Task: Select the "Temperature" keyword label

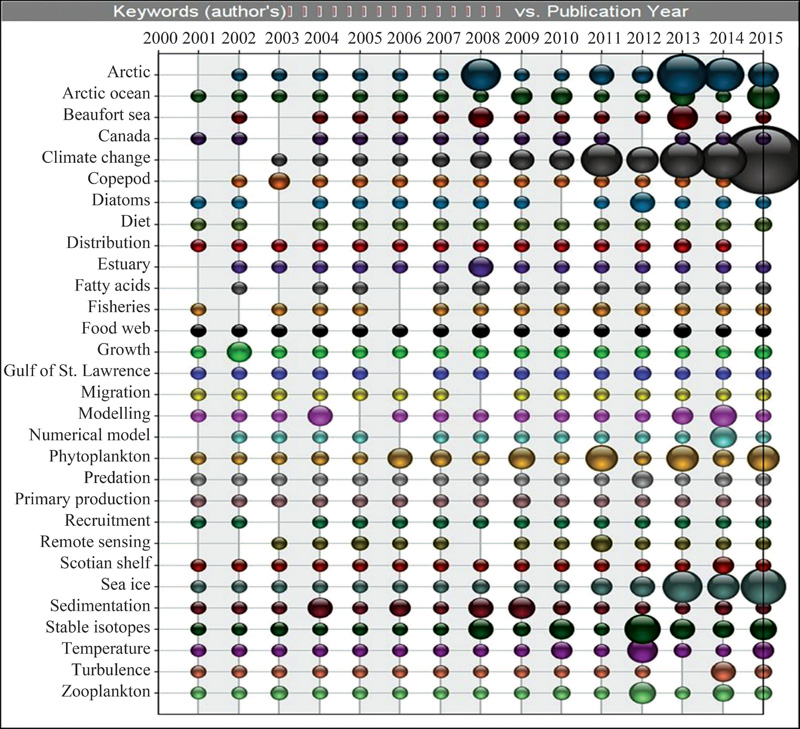Action: (106, 648)
